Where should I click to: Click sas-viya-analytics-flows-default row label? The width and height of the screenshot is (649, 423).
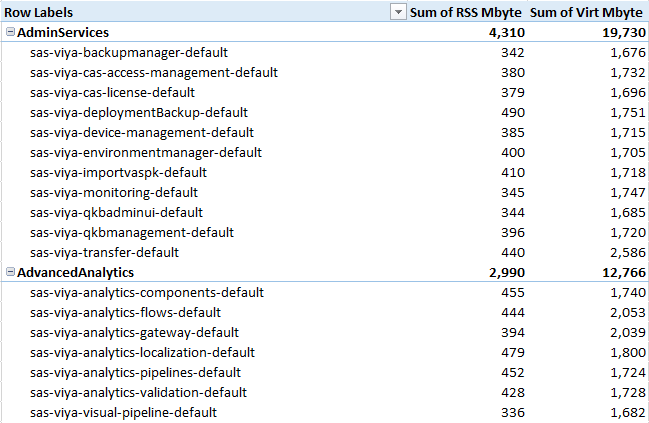pyautogui.click(x=125, y=312)
